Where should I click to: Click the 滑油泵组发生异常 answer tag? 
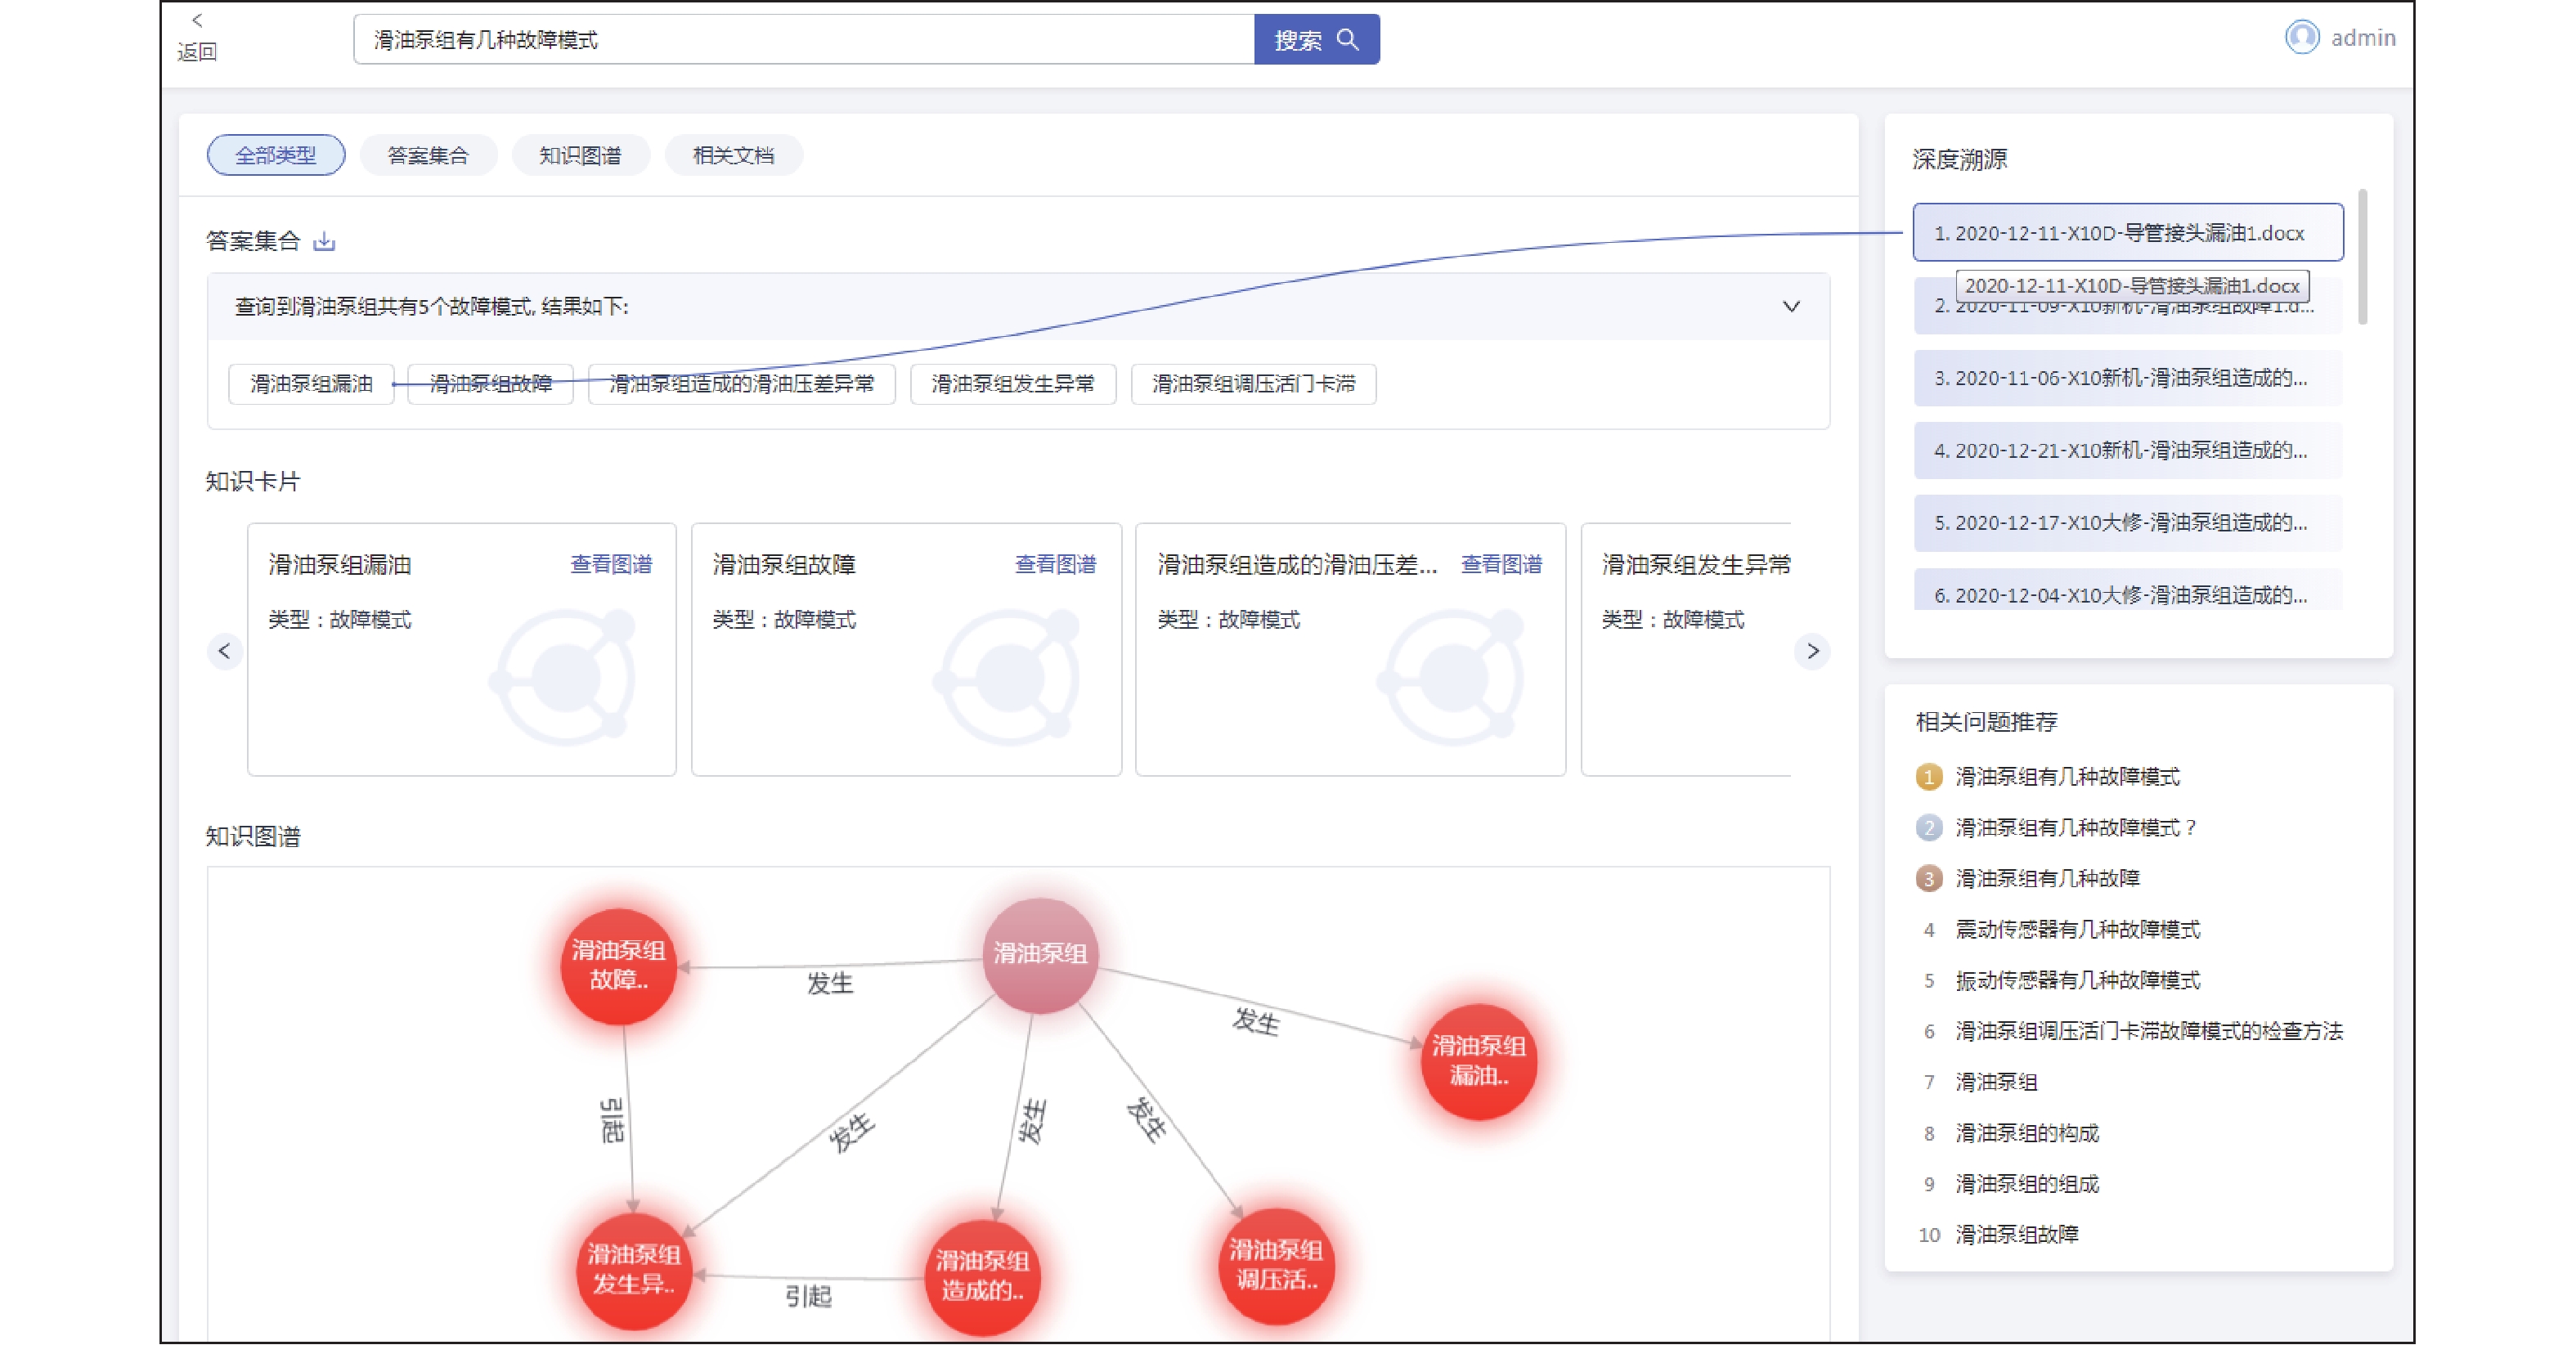[x=1012, y=384]
